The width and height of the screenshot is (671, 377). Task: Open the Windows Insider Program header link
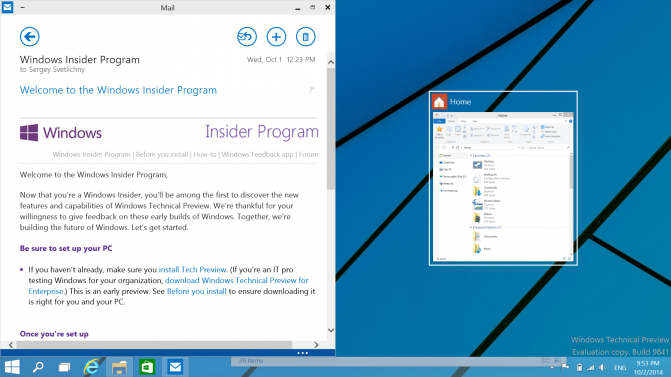91,154
